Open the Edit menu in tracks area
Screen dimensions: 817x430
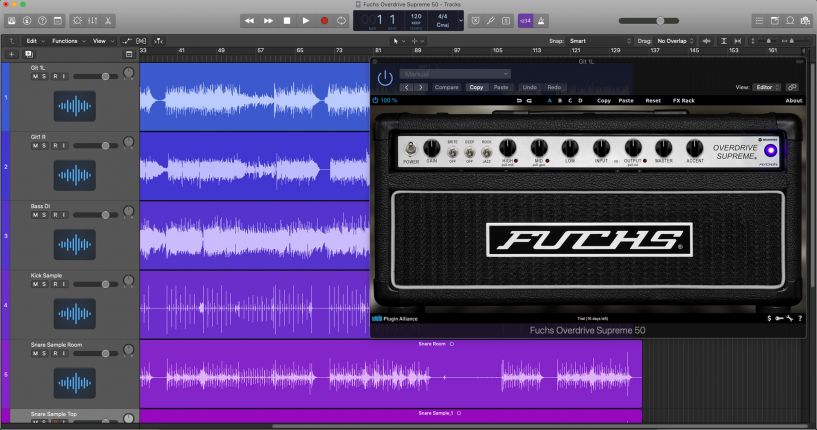click(35, 41)
